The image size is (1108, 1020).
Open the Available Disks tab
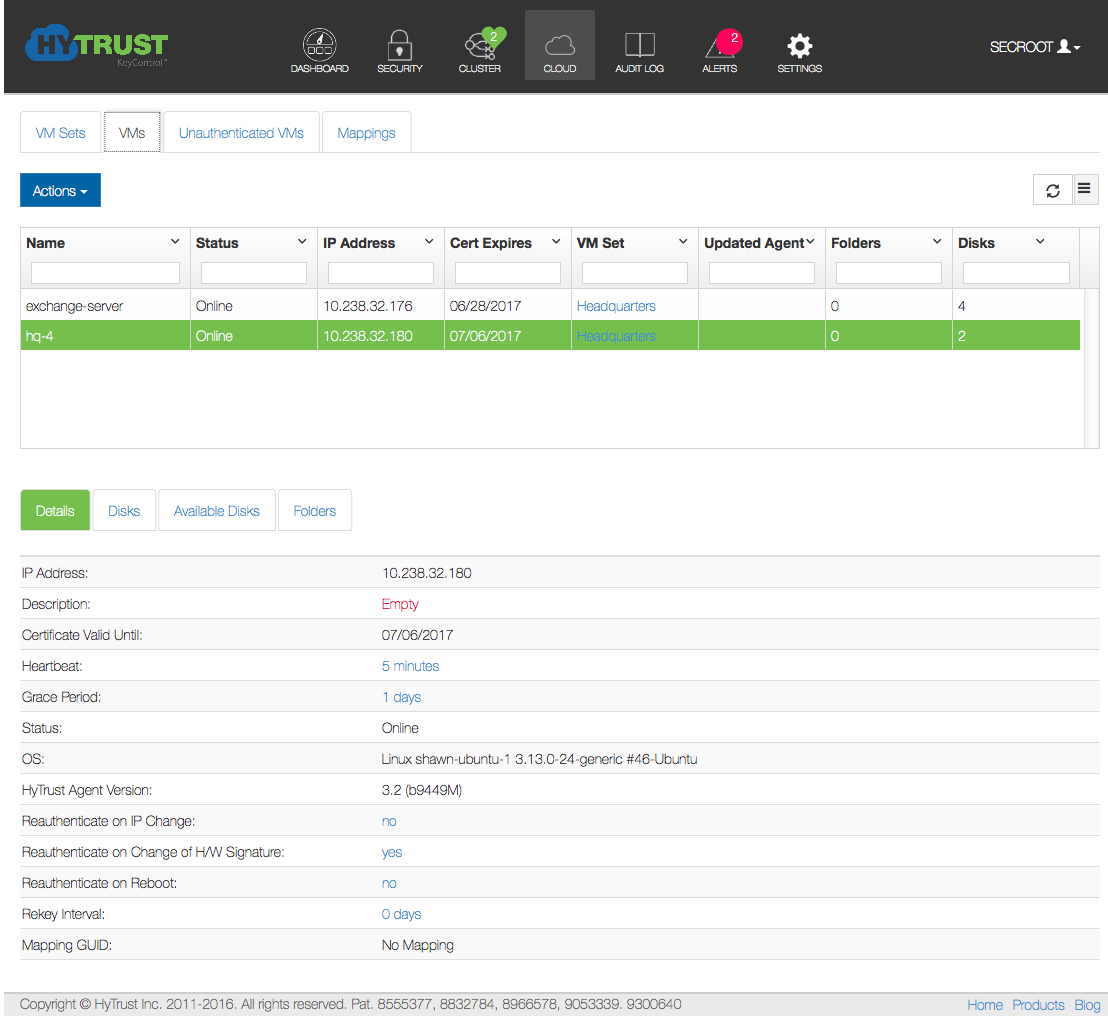tap(216, 511)
